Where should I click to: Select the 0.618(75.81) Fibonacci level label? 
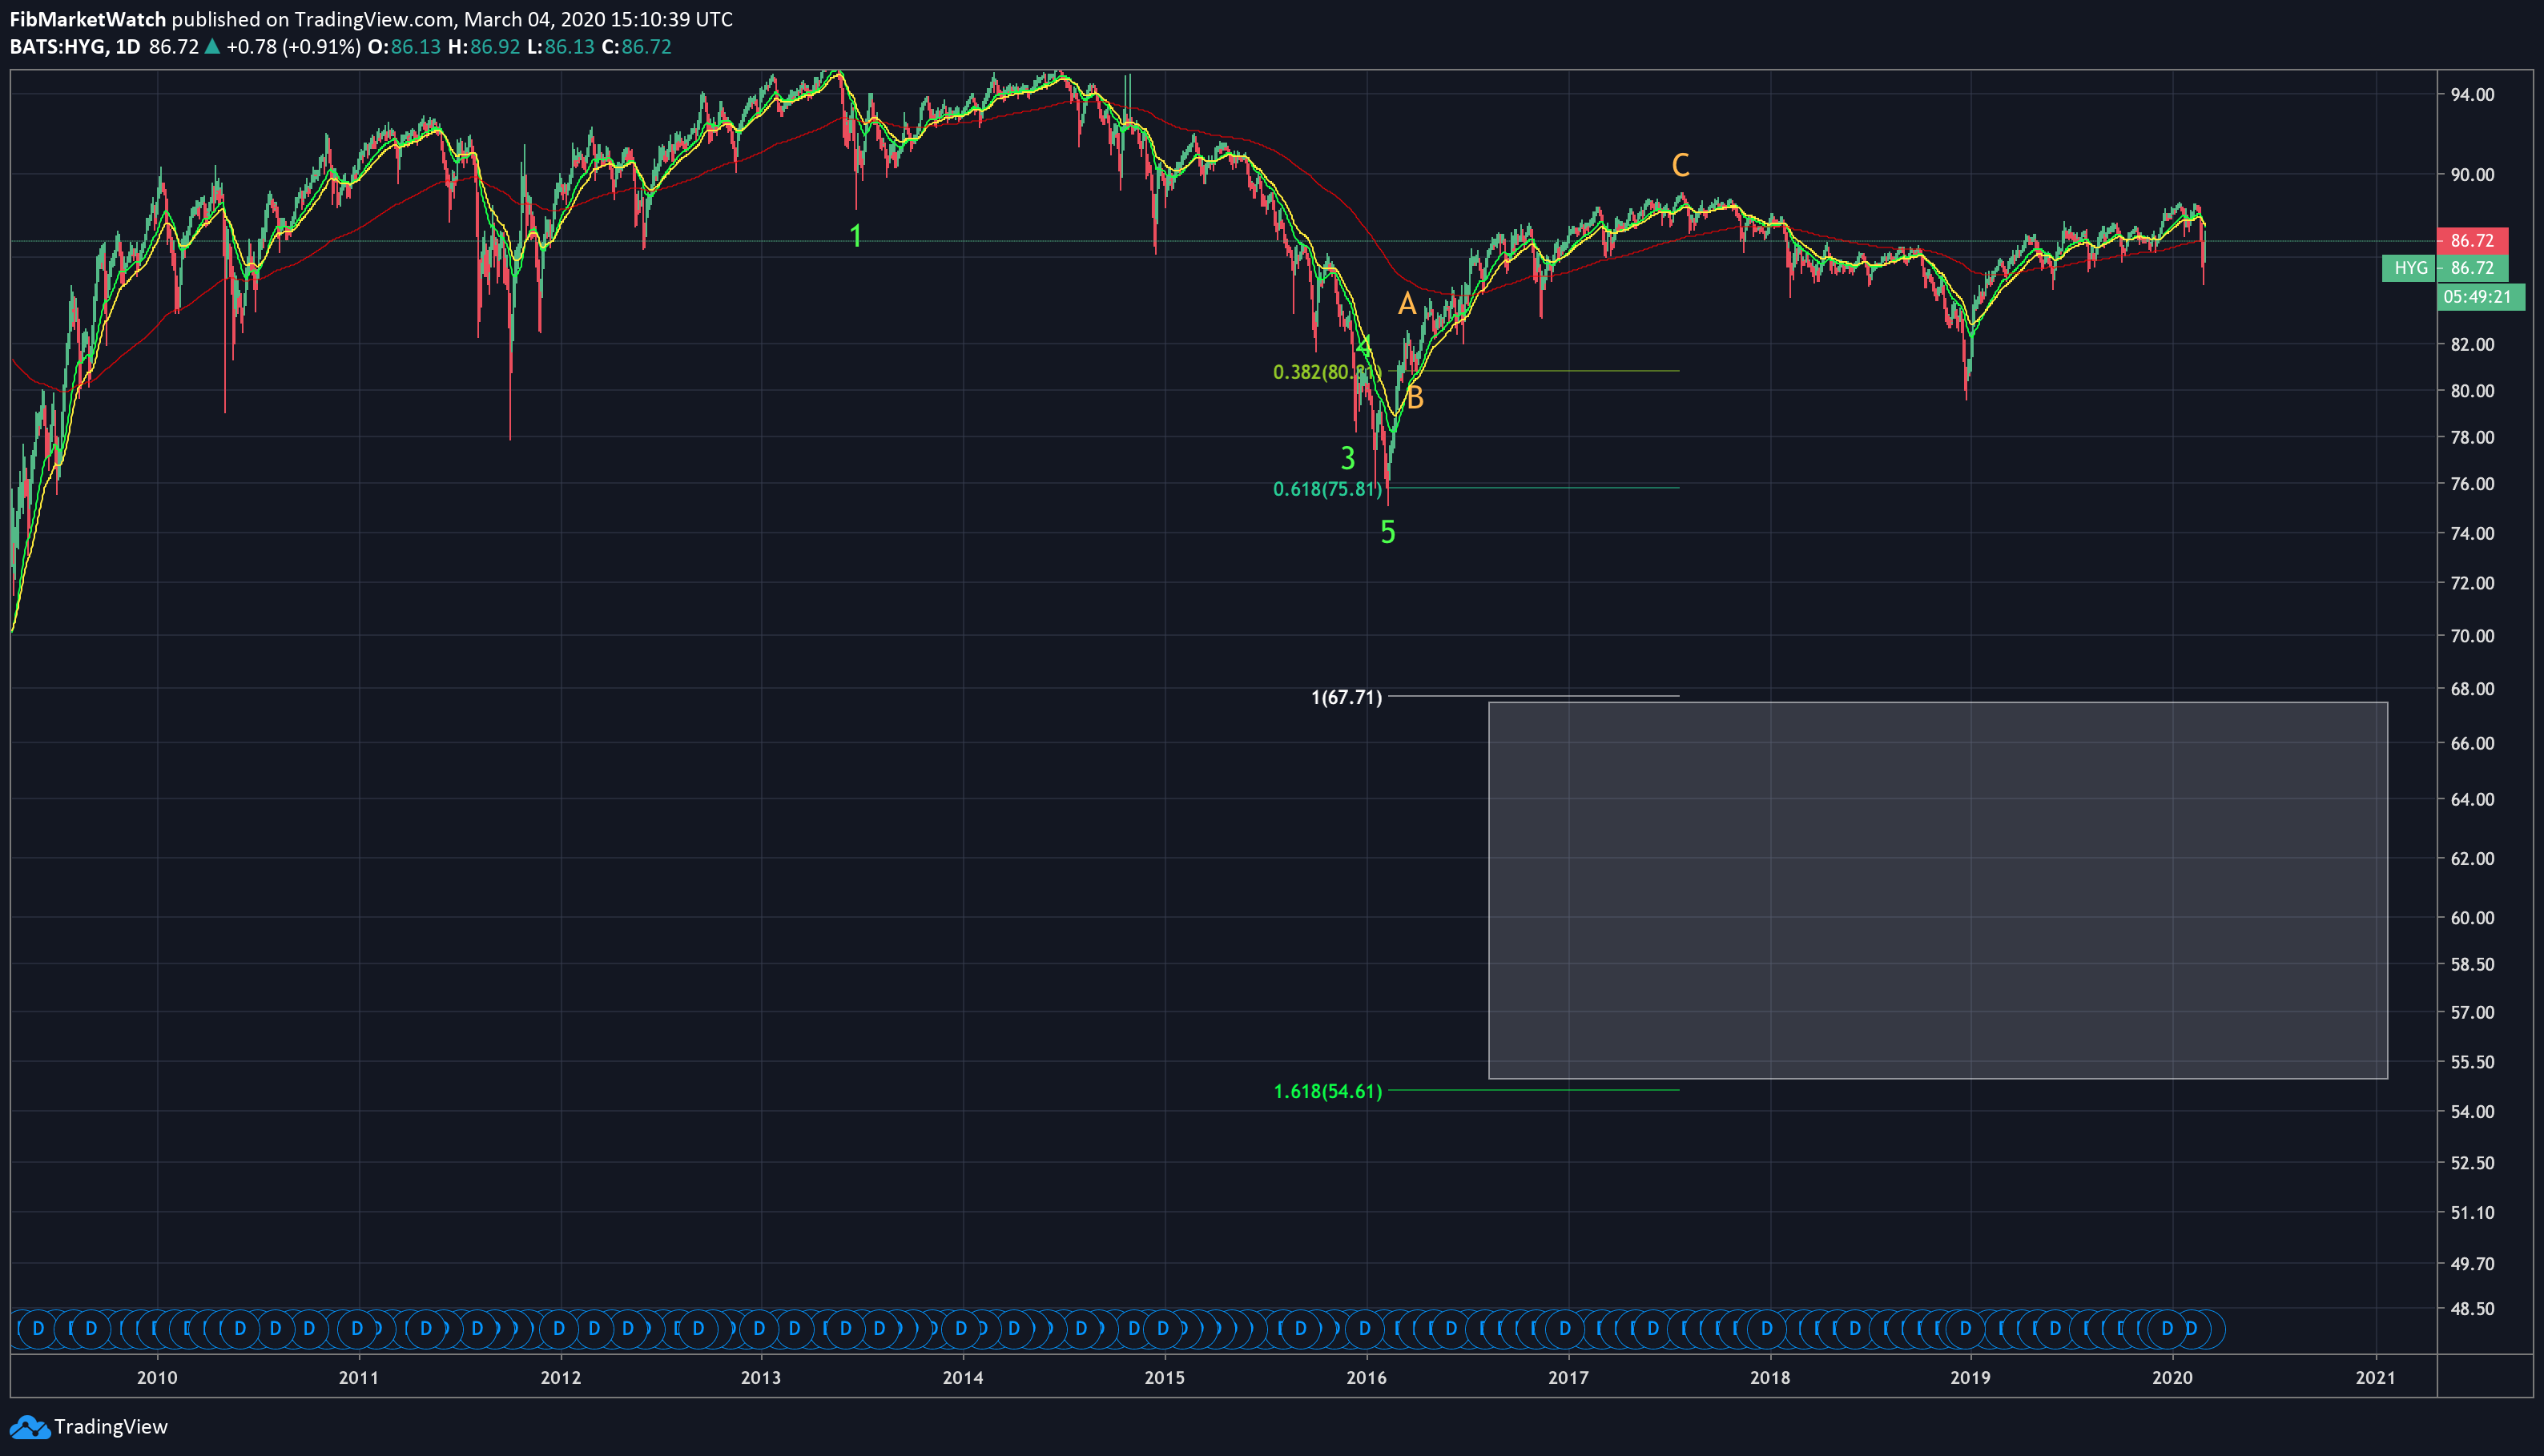tap(1327, 489)
